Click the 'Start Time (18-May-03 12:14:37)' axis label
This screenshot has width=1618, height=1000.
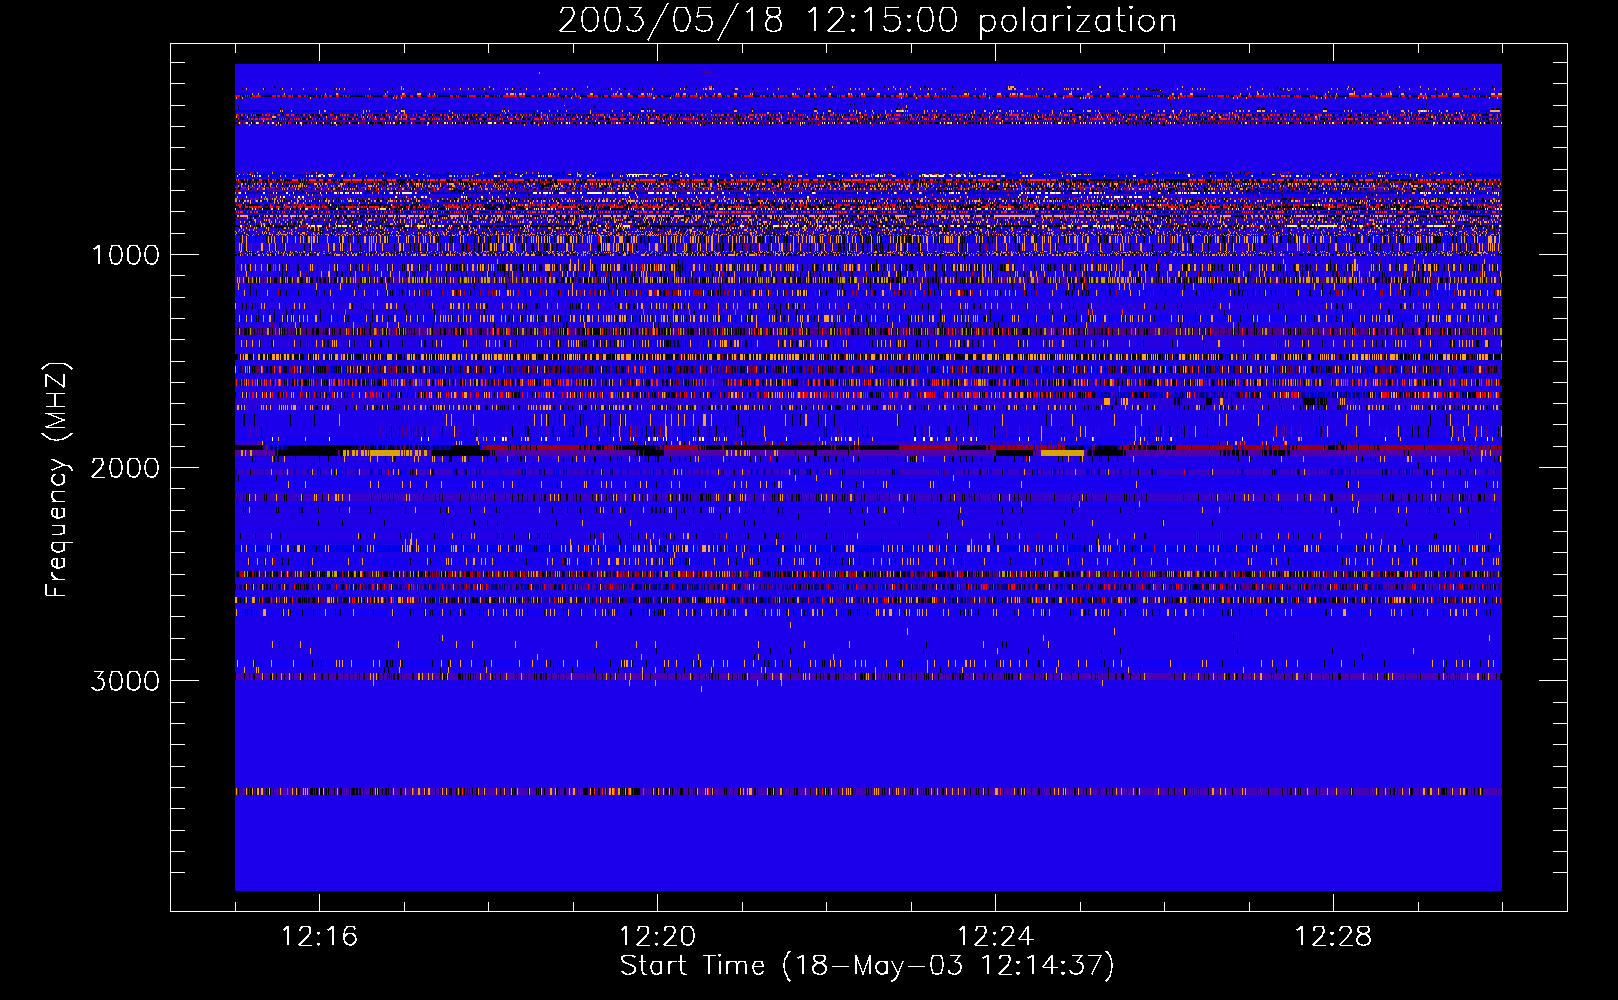point(867,966)
